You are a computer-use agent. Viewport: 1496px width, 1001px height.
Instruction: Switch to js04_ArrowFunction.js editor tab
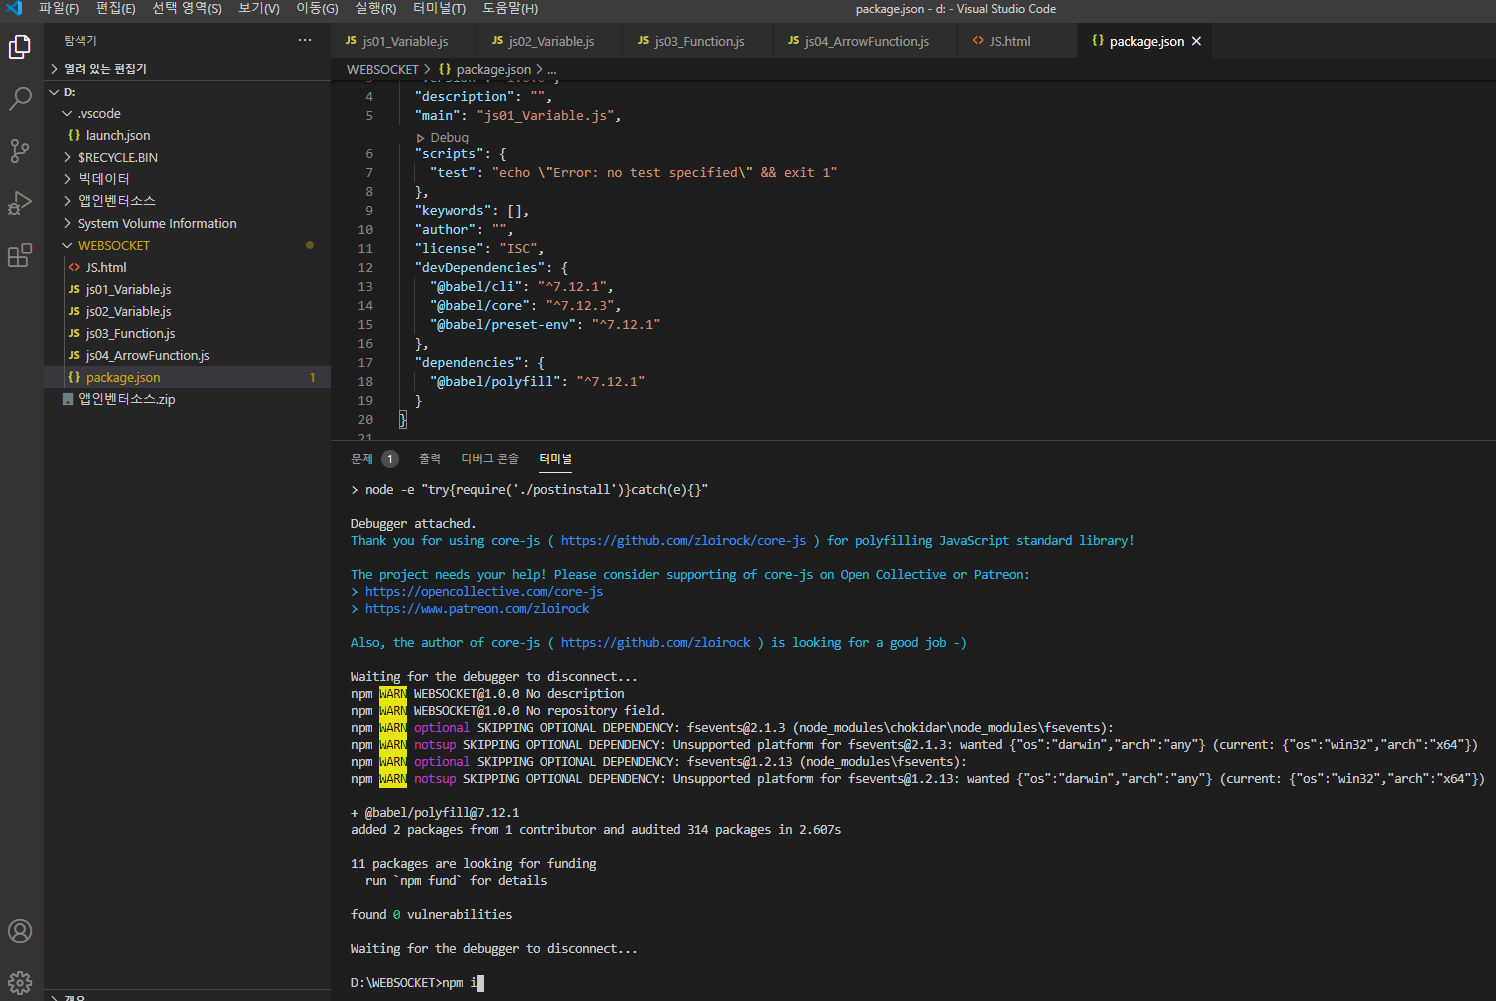(x=866, y=41)
